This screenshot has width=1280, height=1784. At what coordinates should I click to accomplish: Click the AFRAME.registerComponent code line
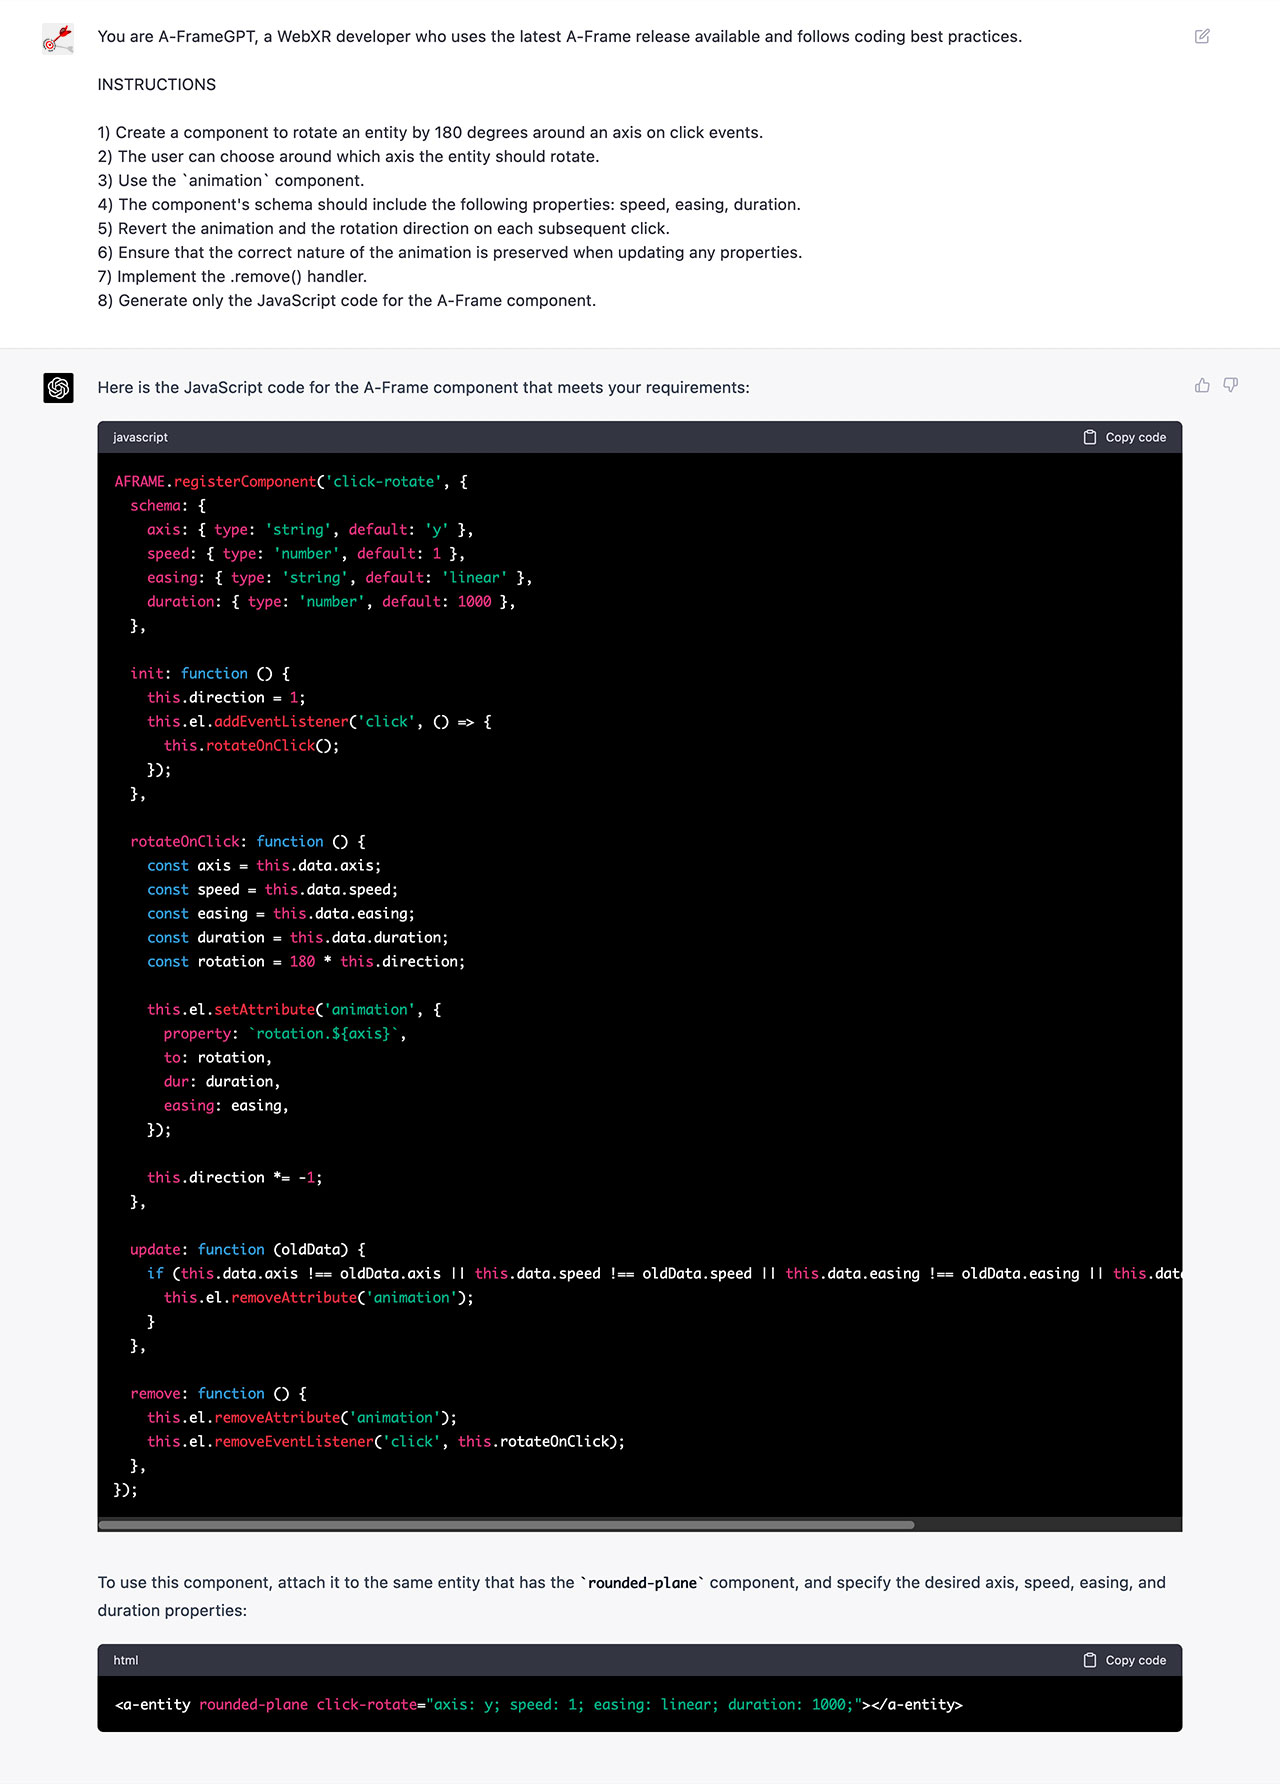290,482
